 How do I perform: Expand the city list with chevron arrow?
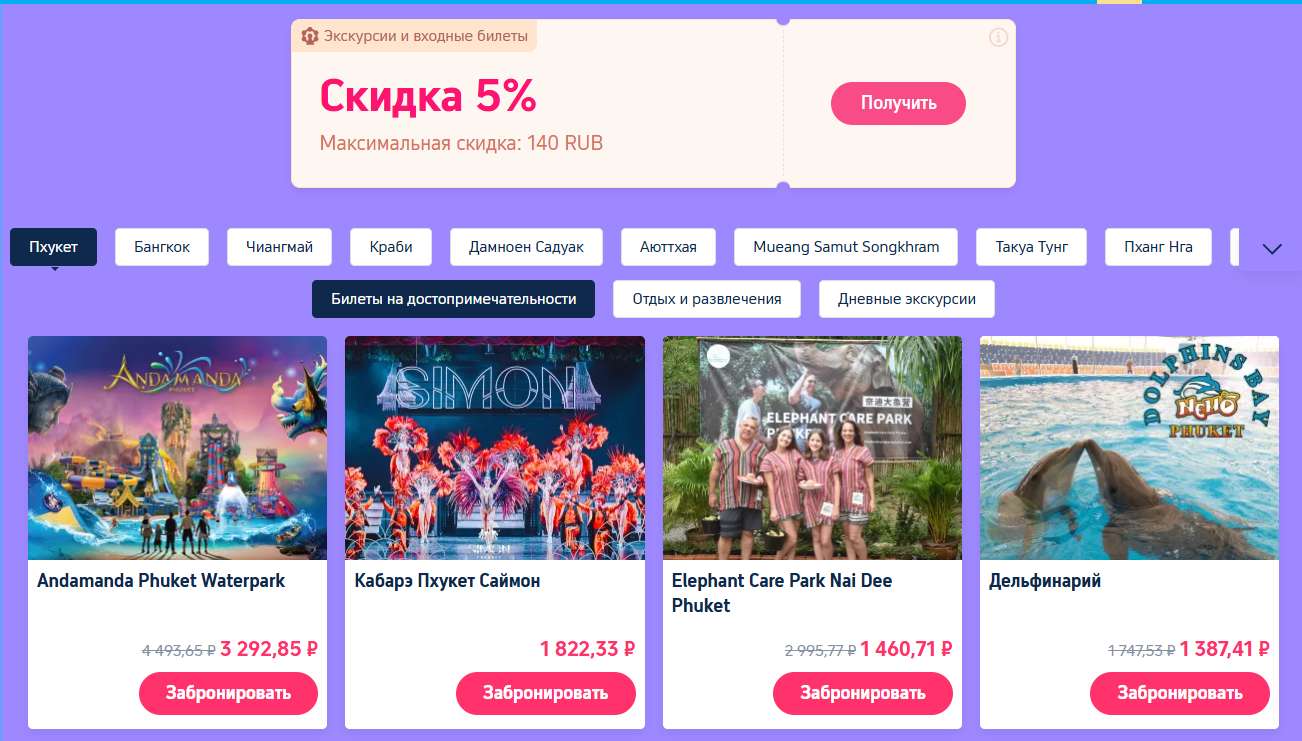[x=1272, y=249]
